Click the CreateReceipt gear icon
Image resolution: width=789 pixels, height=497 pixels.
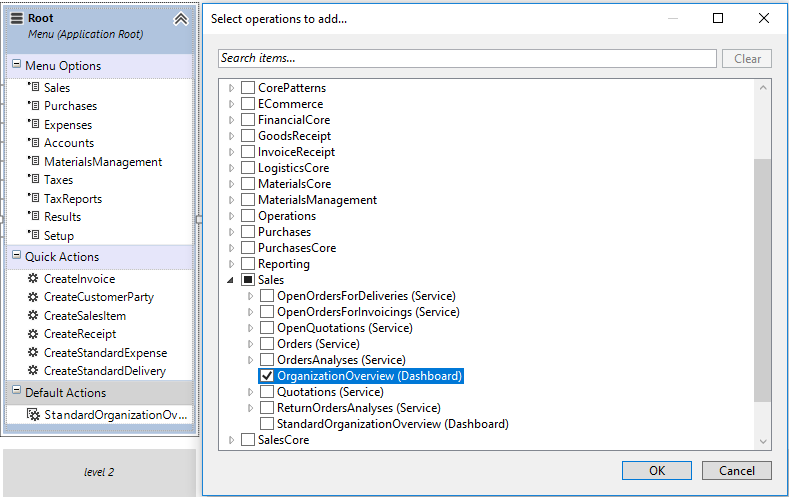click(33, 334)
